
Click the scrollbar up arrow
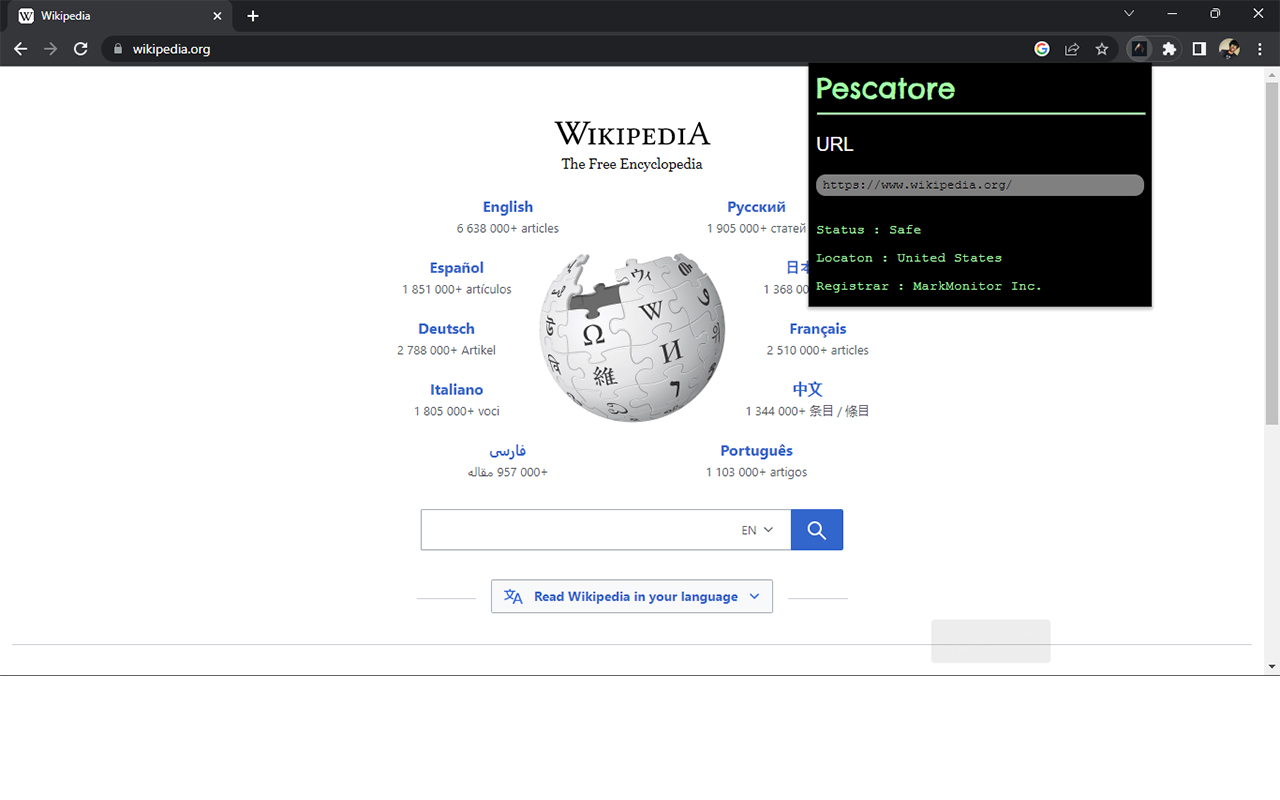[x=1272, y=74]
